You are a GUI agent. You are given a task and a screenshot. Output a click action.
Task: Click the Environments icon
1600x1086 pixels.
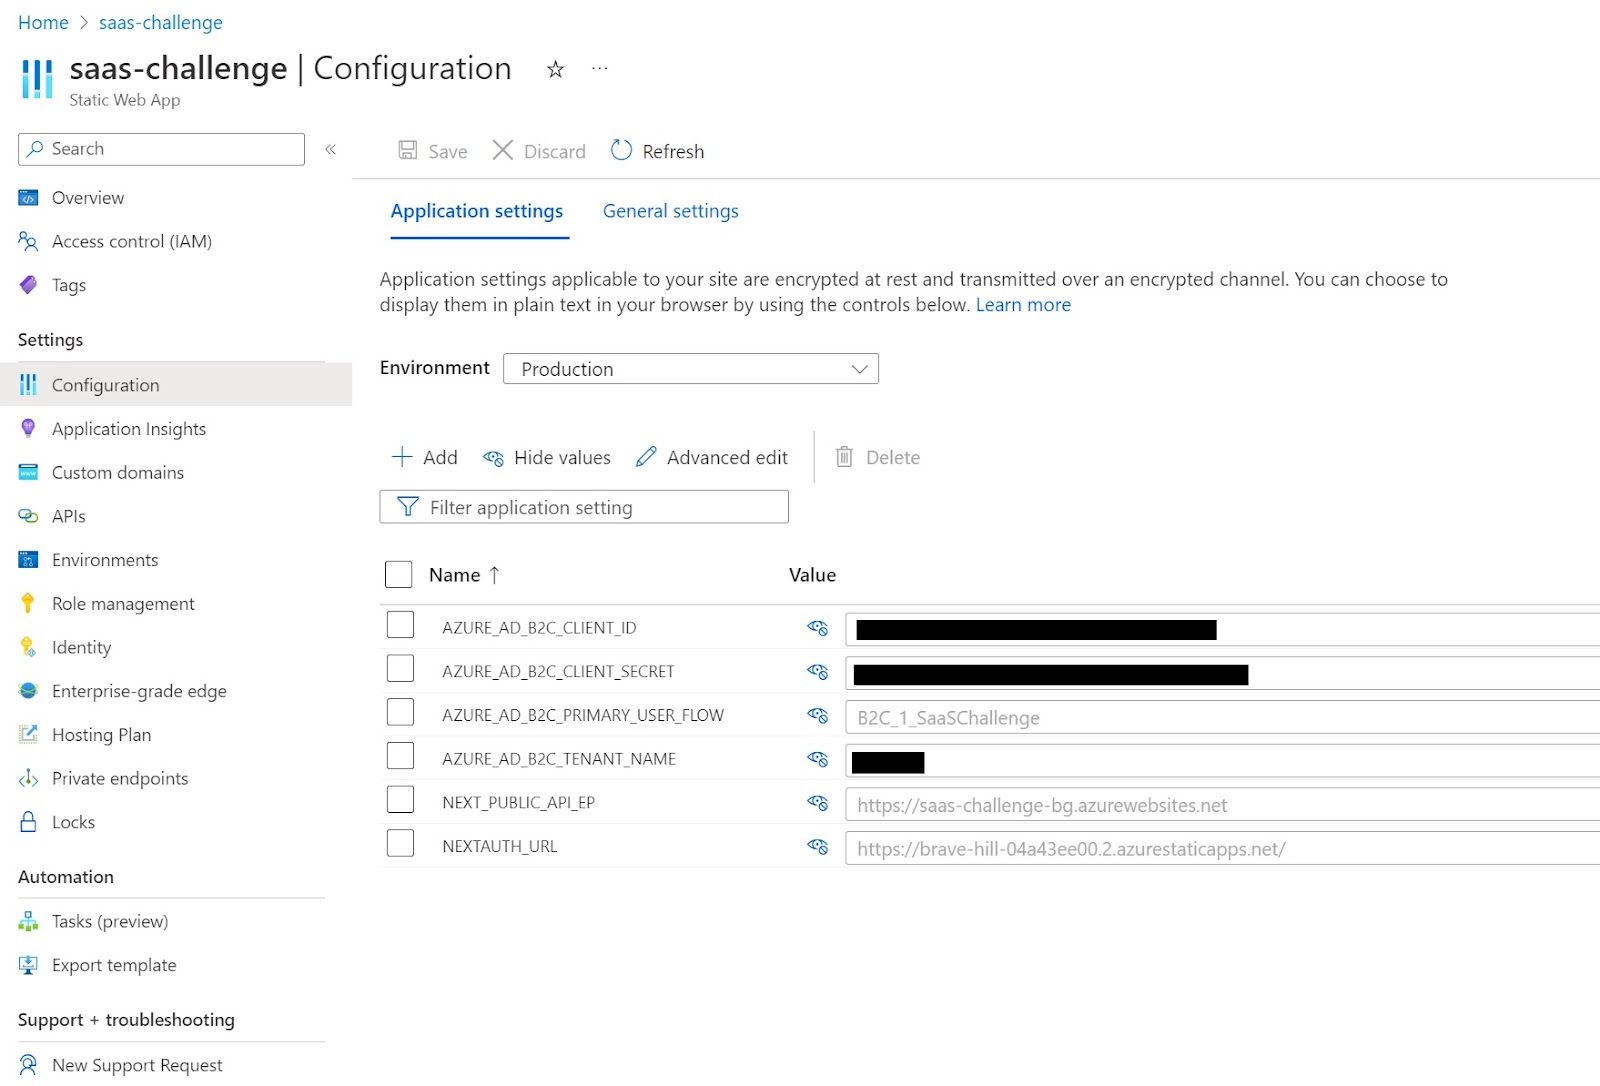coord(28,560)
